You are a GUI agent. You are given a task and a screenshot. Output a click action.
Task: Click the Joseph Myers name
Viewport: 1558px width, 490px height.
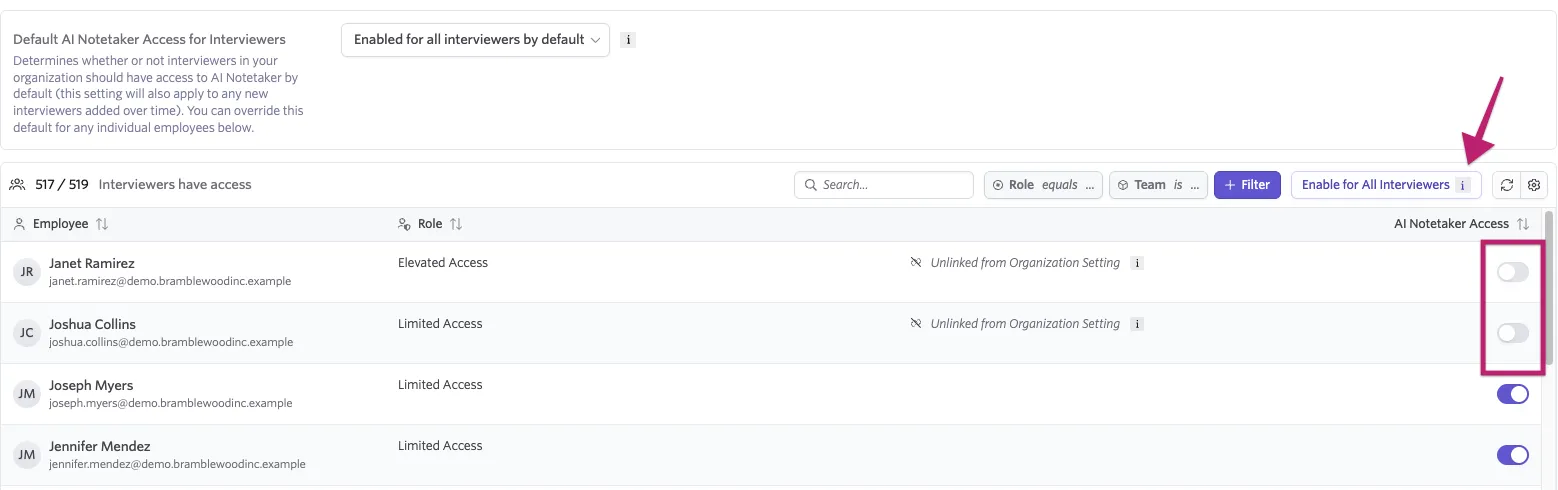point(91,385)
